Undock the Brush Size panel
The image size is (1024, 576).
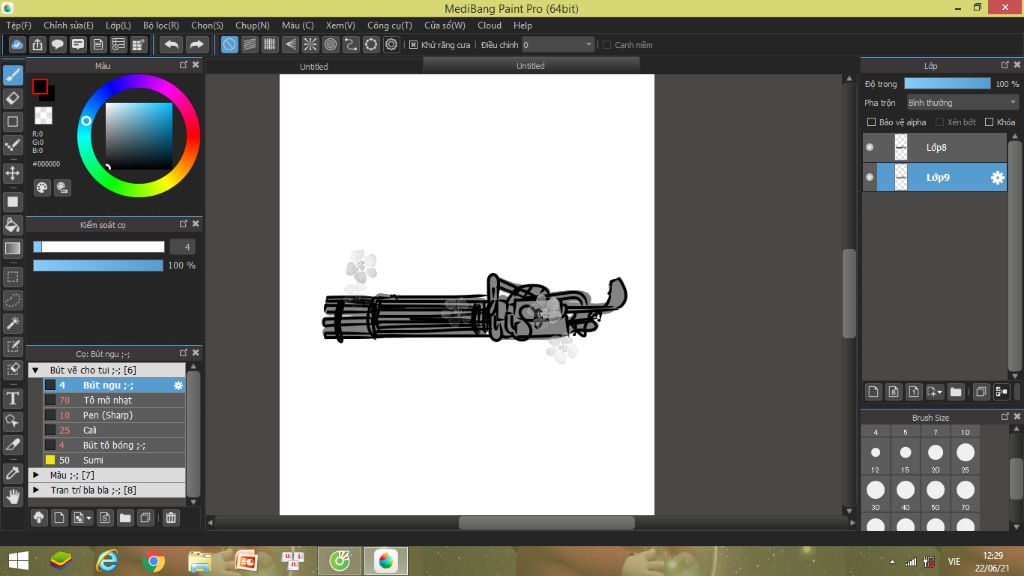1004,416
